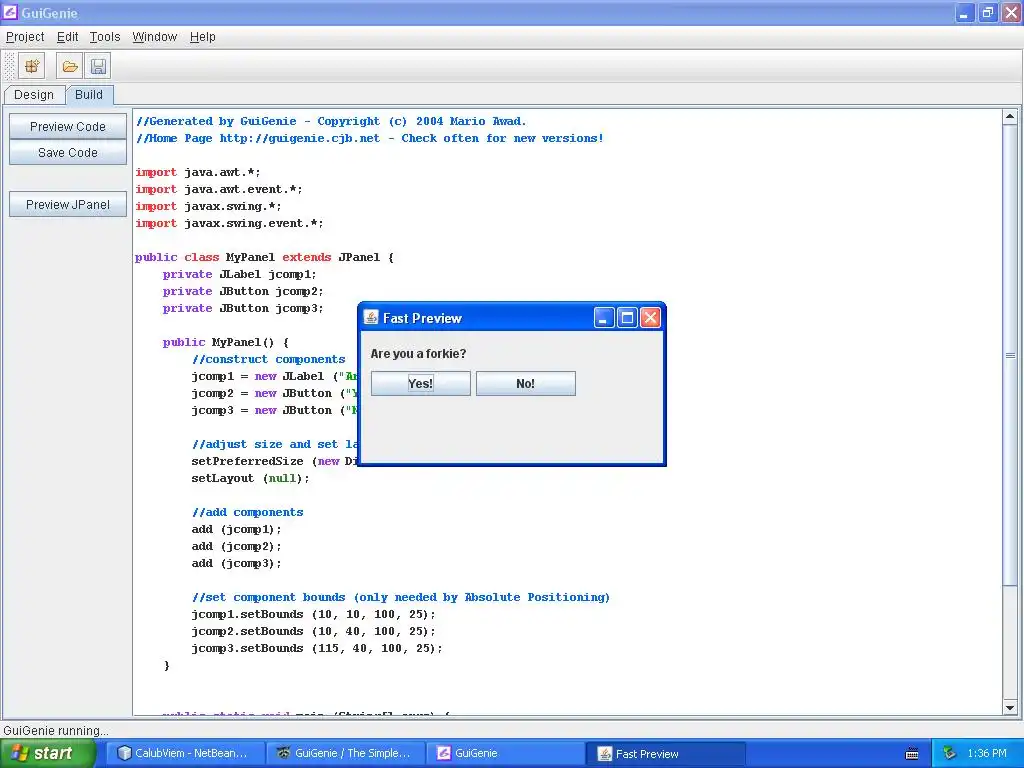Click the code scrollbar up arrow
Image resolution: width=1024 pixels, height=768 pixels.
click(x=1010, y=117)
